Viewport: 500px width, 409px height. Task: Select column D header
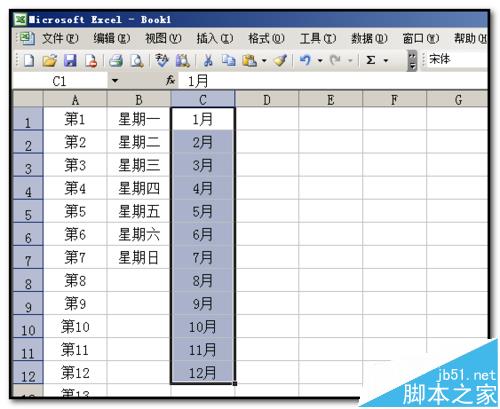point(267,100)
